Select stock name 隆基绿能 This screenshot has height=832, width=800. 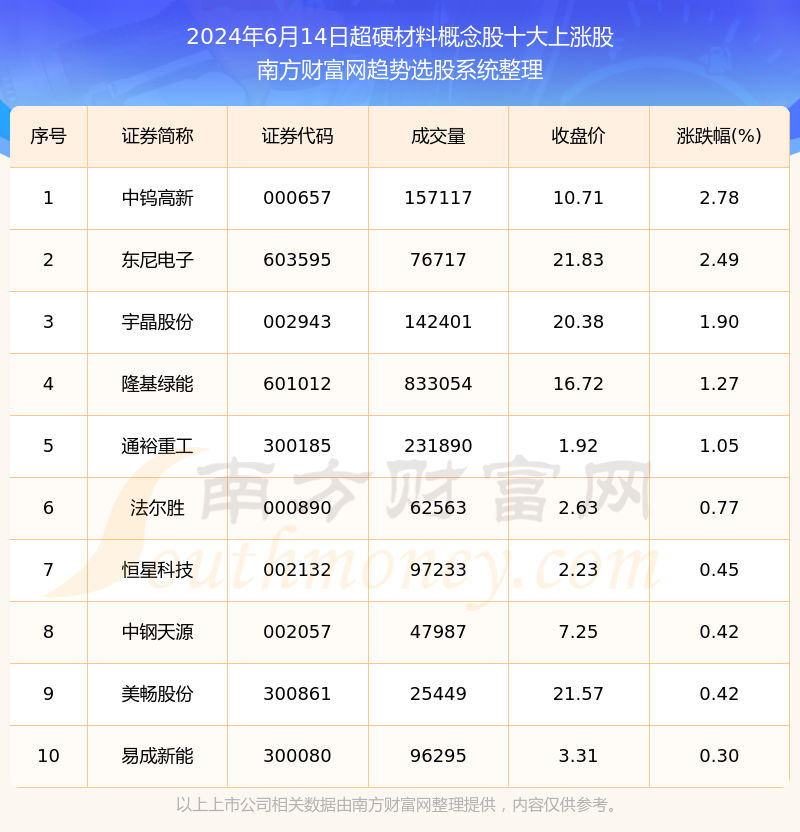coord(157,384)
